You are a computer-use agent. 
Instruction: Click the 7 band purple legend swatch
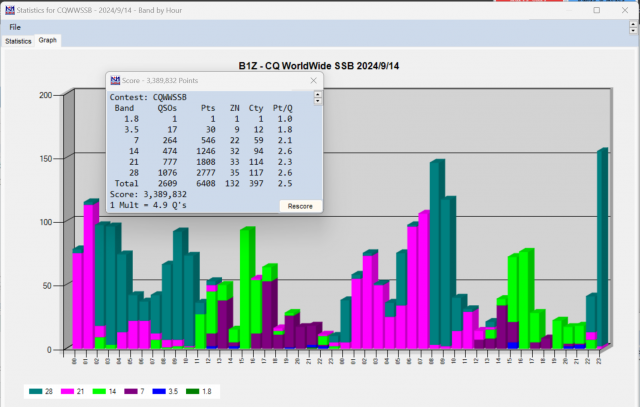pos(131,391)
